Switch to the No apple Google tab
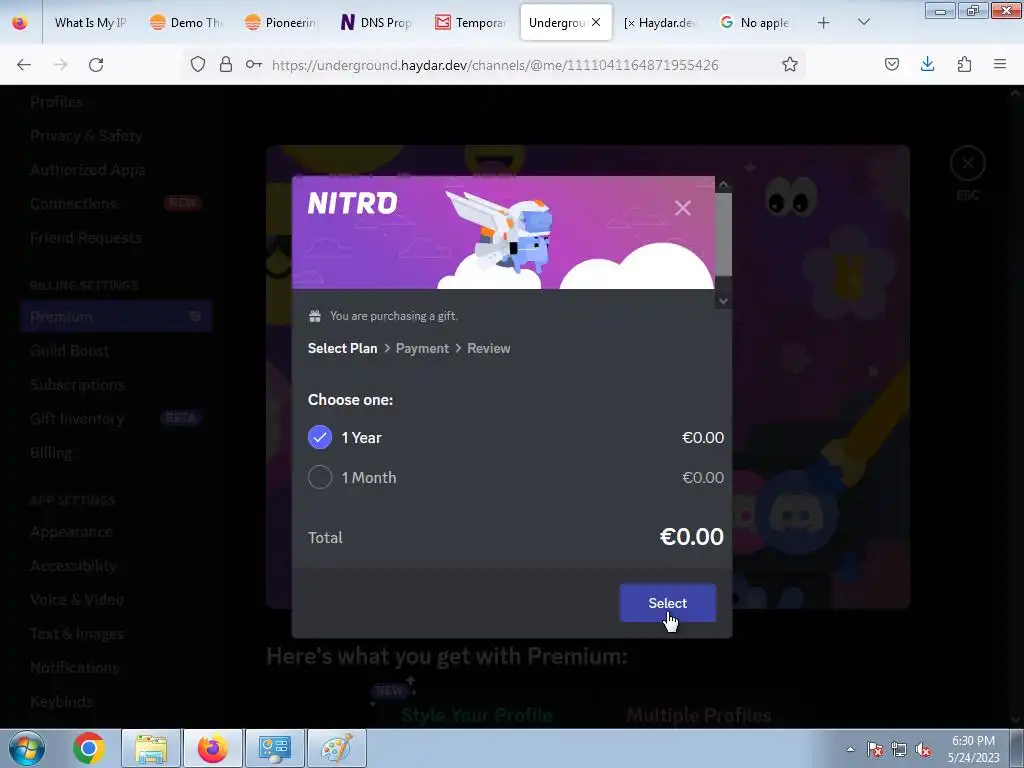 (x=756, y=23)
